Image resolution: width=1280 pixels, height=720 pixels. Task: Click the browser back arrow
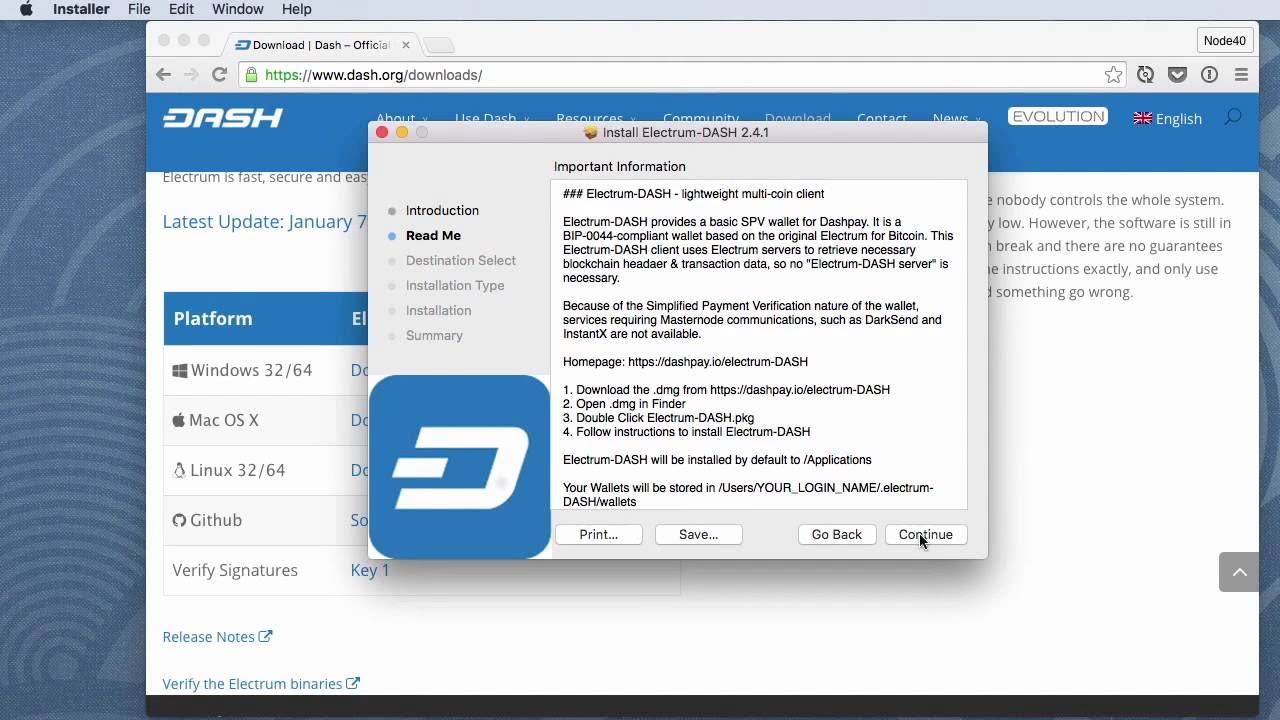(164, 75)
